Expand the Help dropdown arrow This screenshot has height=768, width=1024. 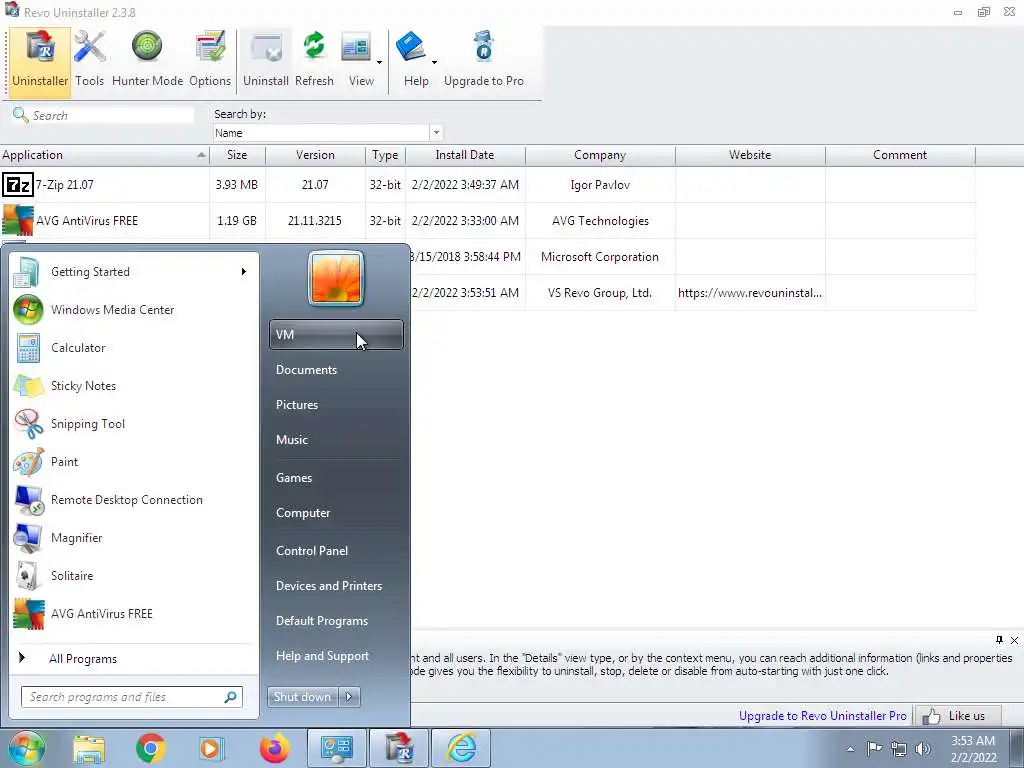click(434, 63)
